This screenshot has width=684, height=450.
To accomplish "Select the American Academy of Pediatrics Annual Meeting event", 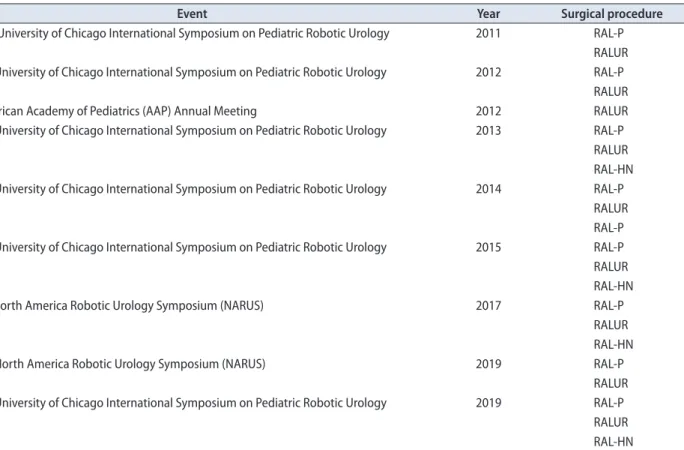I will coord(128,111).
